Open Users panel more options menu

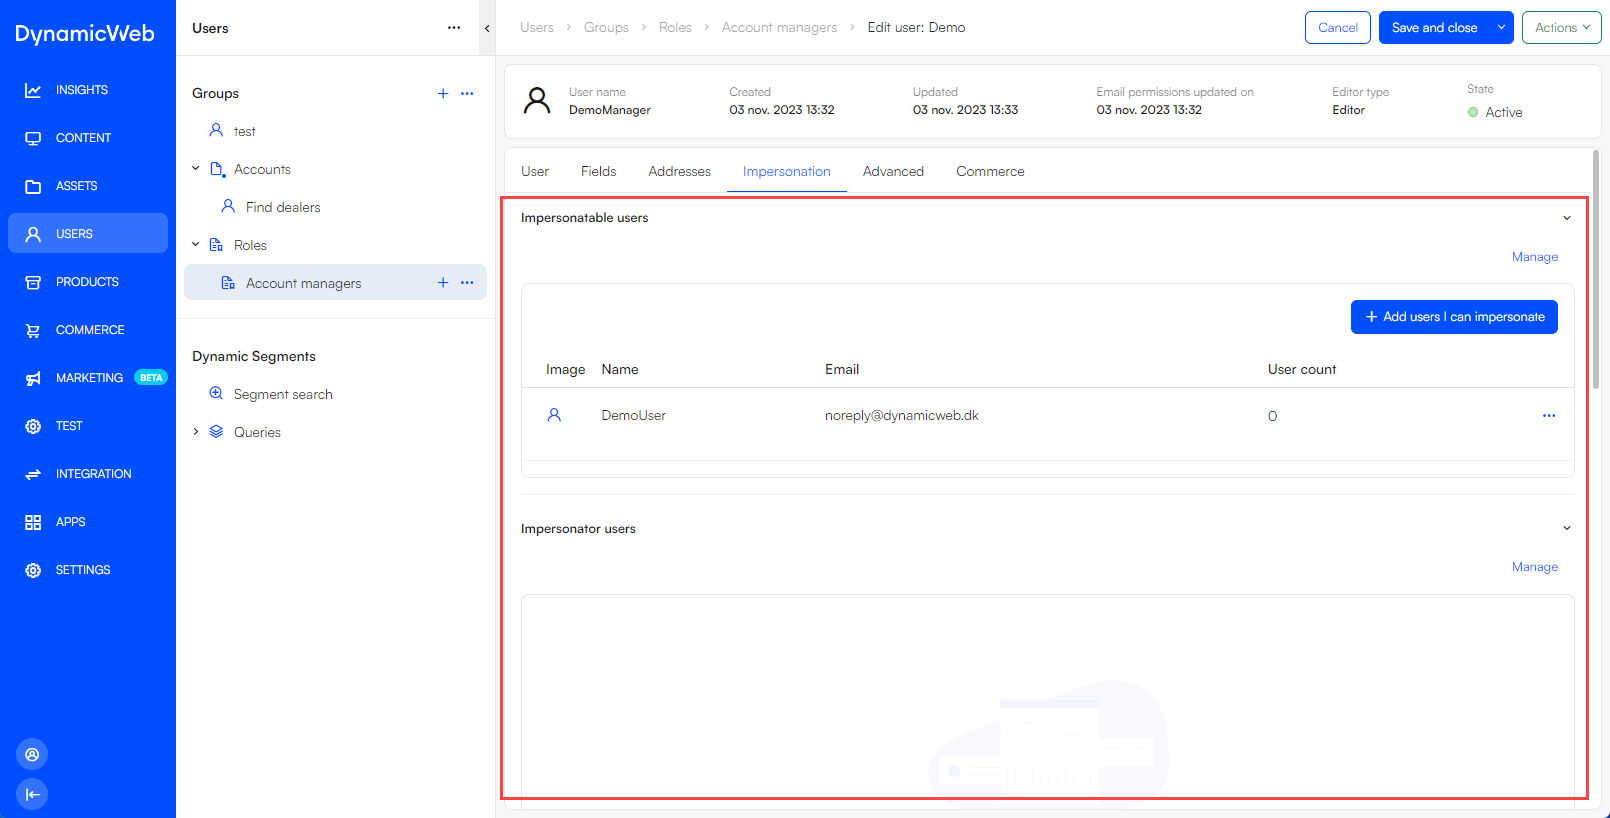pyautogui.click(x=454, y=28)
